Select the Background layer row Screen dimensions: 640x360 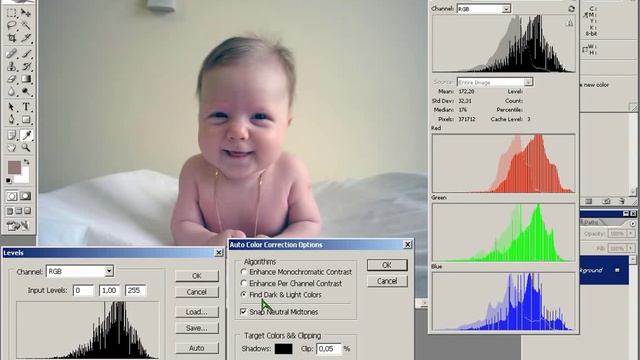click(x=604, y=270)
